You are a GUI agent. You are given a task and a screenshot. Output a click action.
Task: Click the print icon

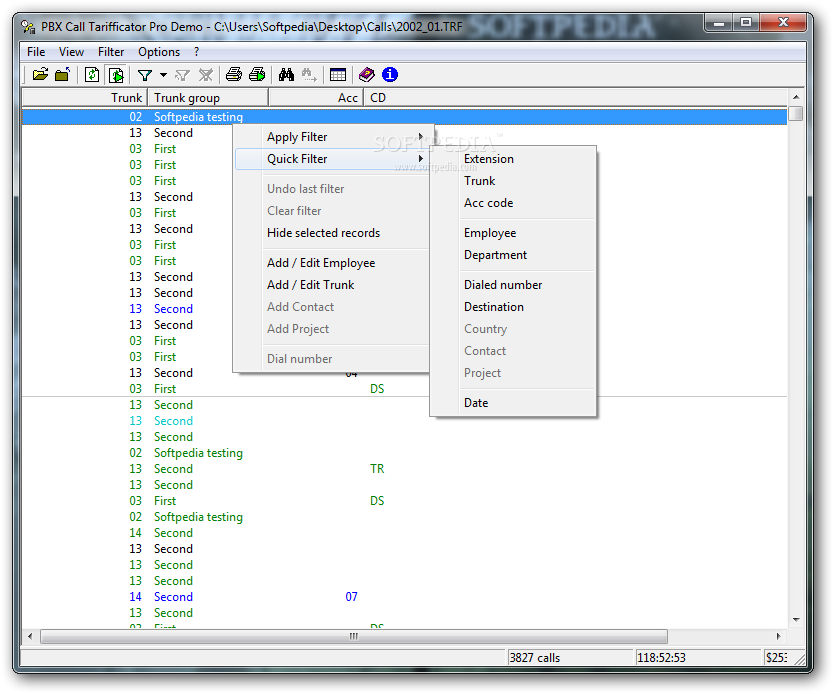pyautogui.click(x=234, y=74)
